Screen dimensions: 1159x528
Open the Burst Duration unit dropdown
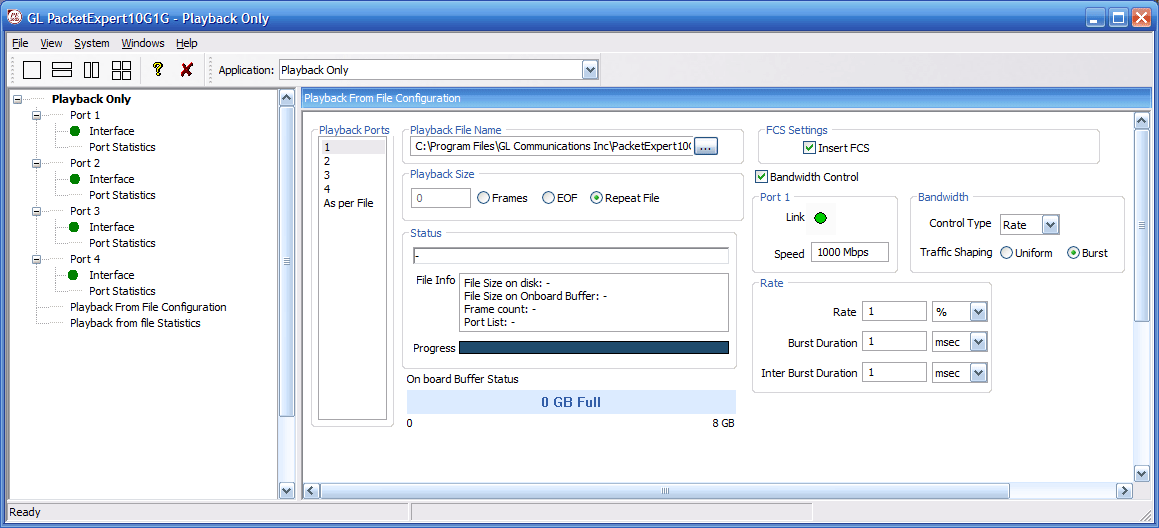[979, 342]
